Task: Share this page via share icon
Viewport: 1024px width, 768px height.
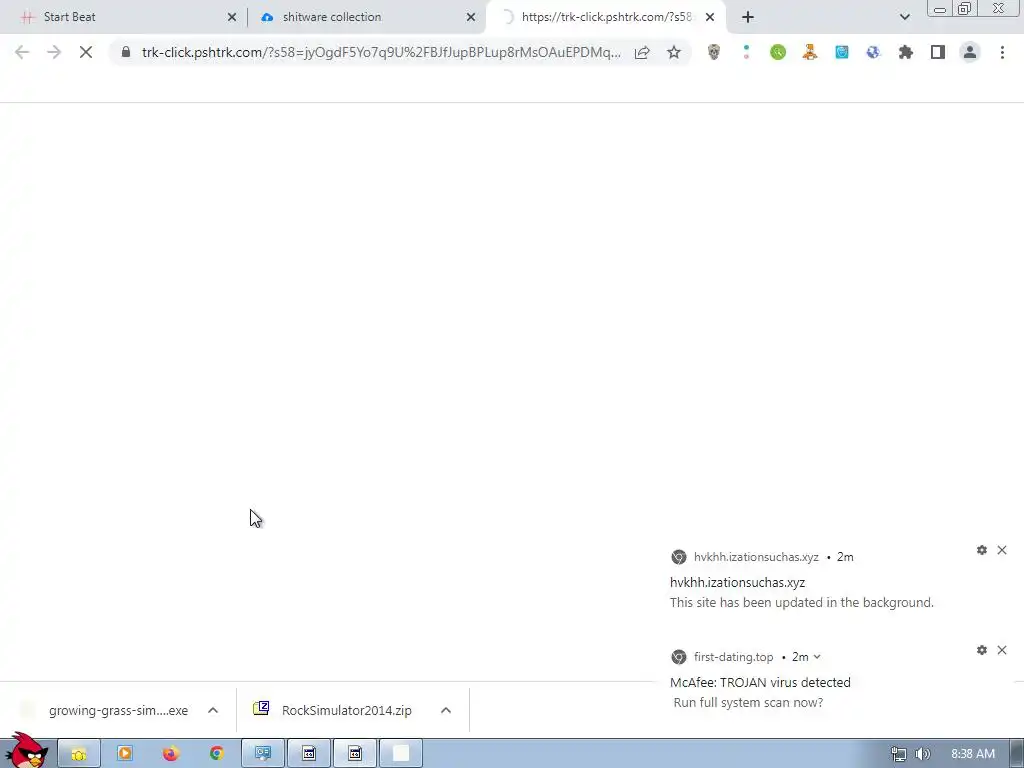Action: (x=642, y=52)
